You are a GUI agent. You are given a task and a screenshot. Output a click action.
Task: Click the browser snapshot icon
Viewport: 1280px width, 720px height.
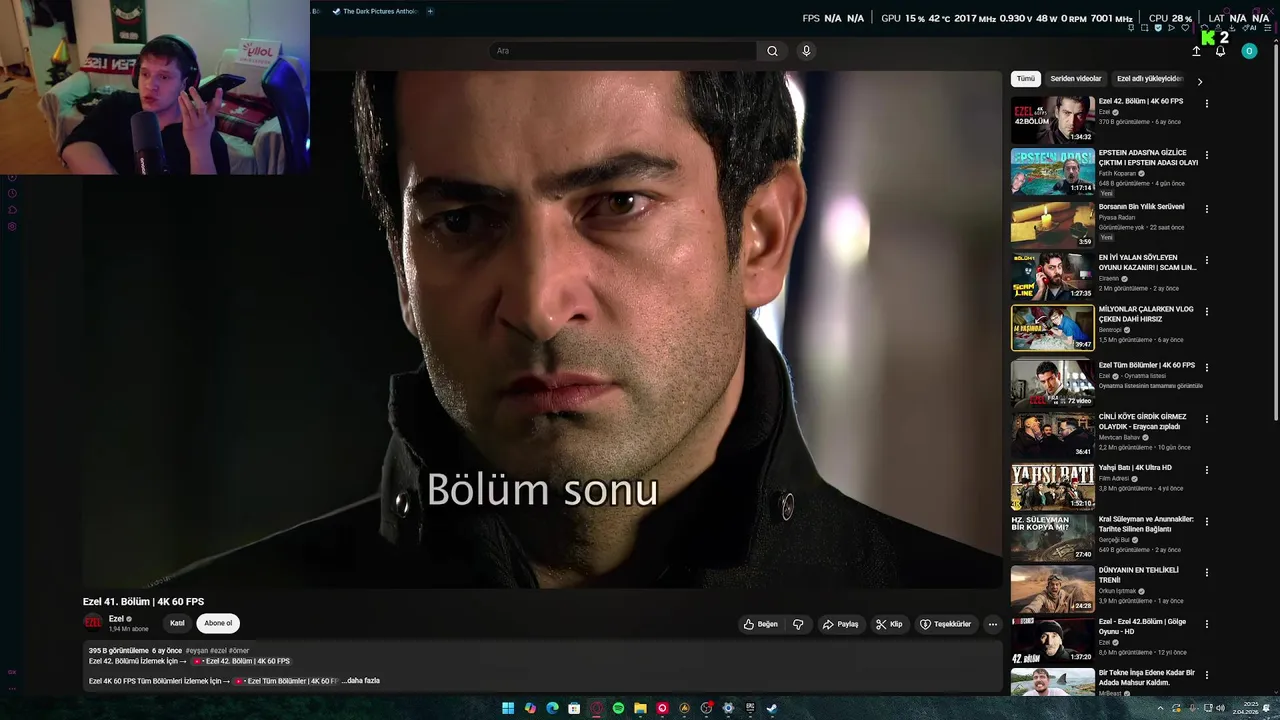click(1144, 28)
